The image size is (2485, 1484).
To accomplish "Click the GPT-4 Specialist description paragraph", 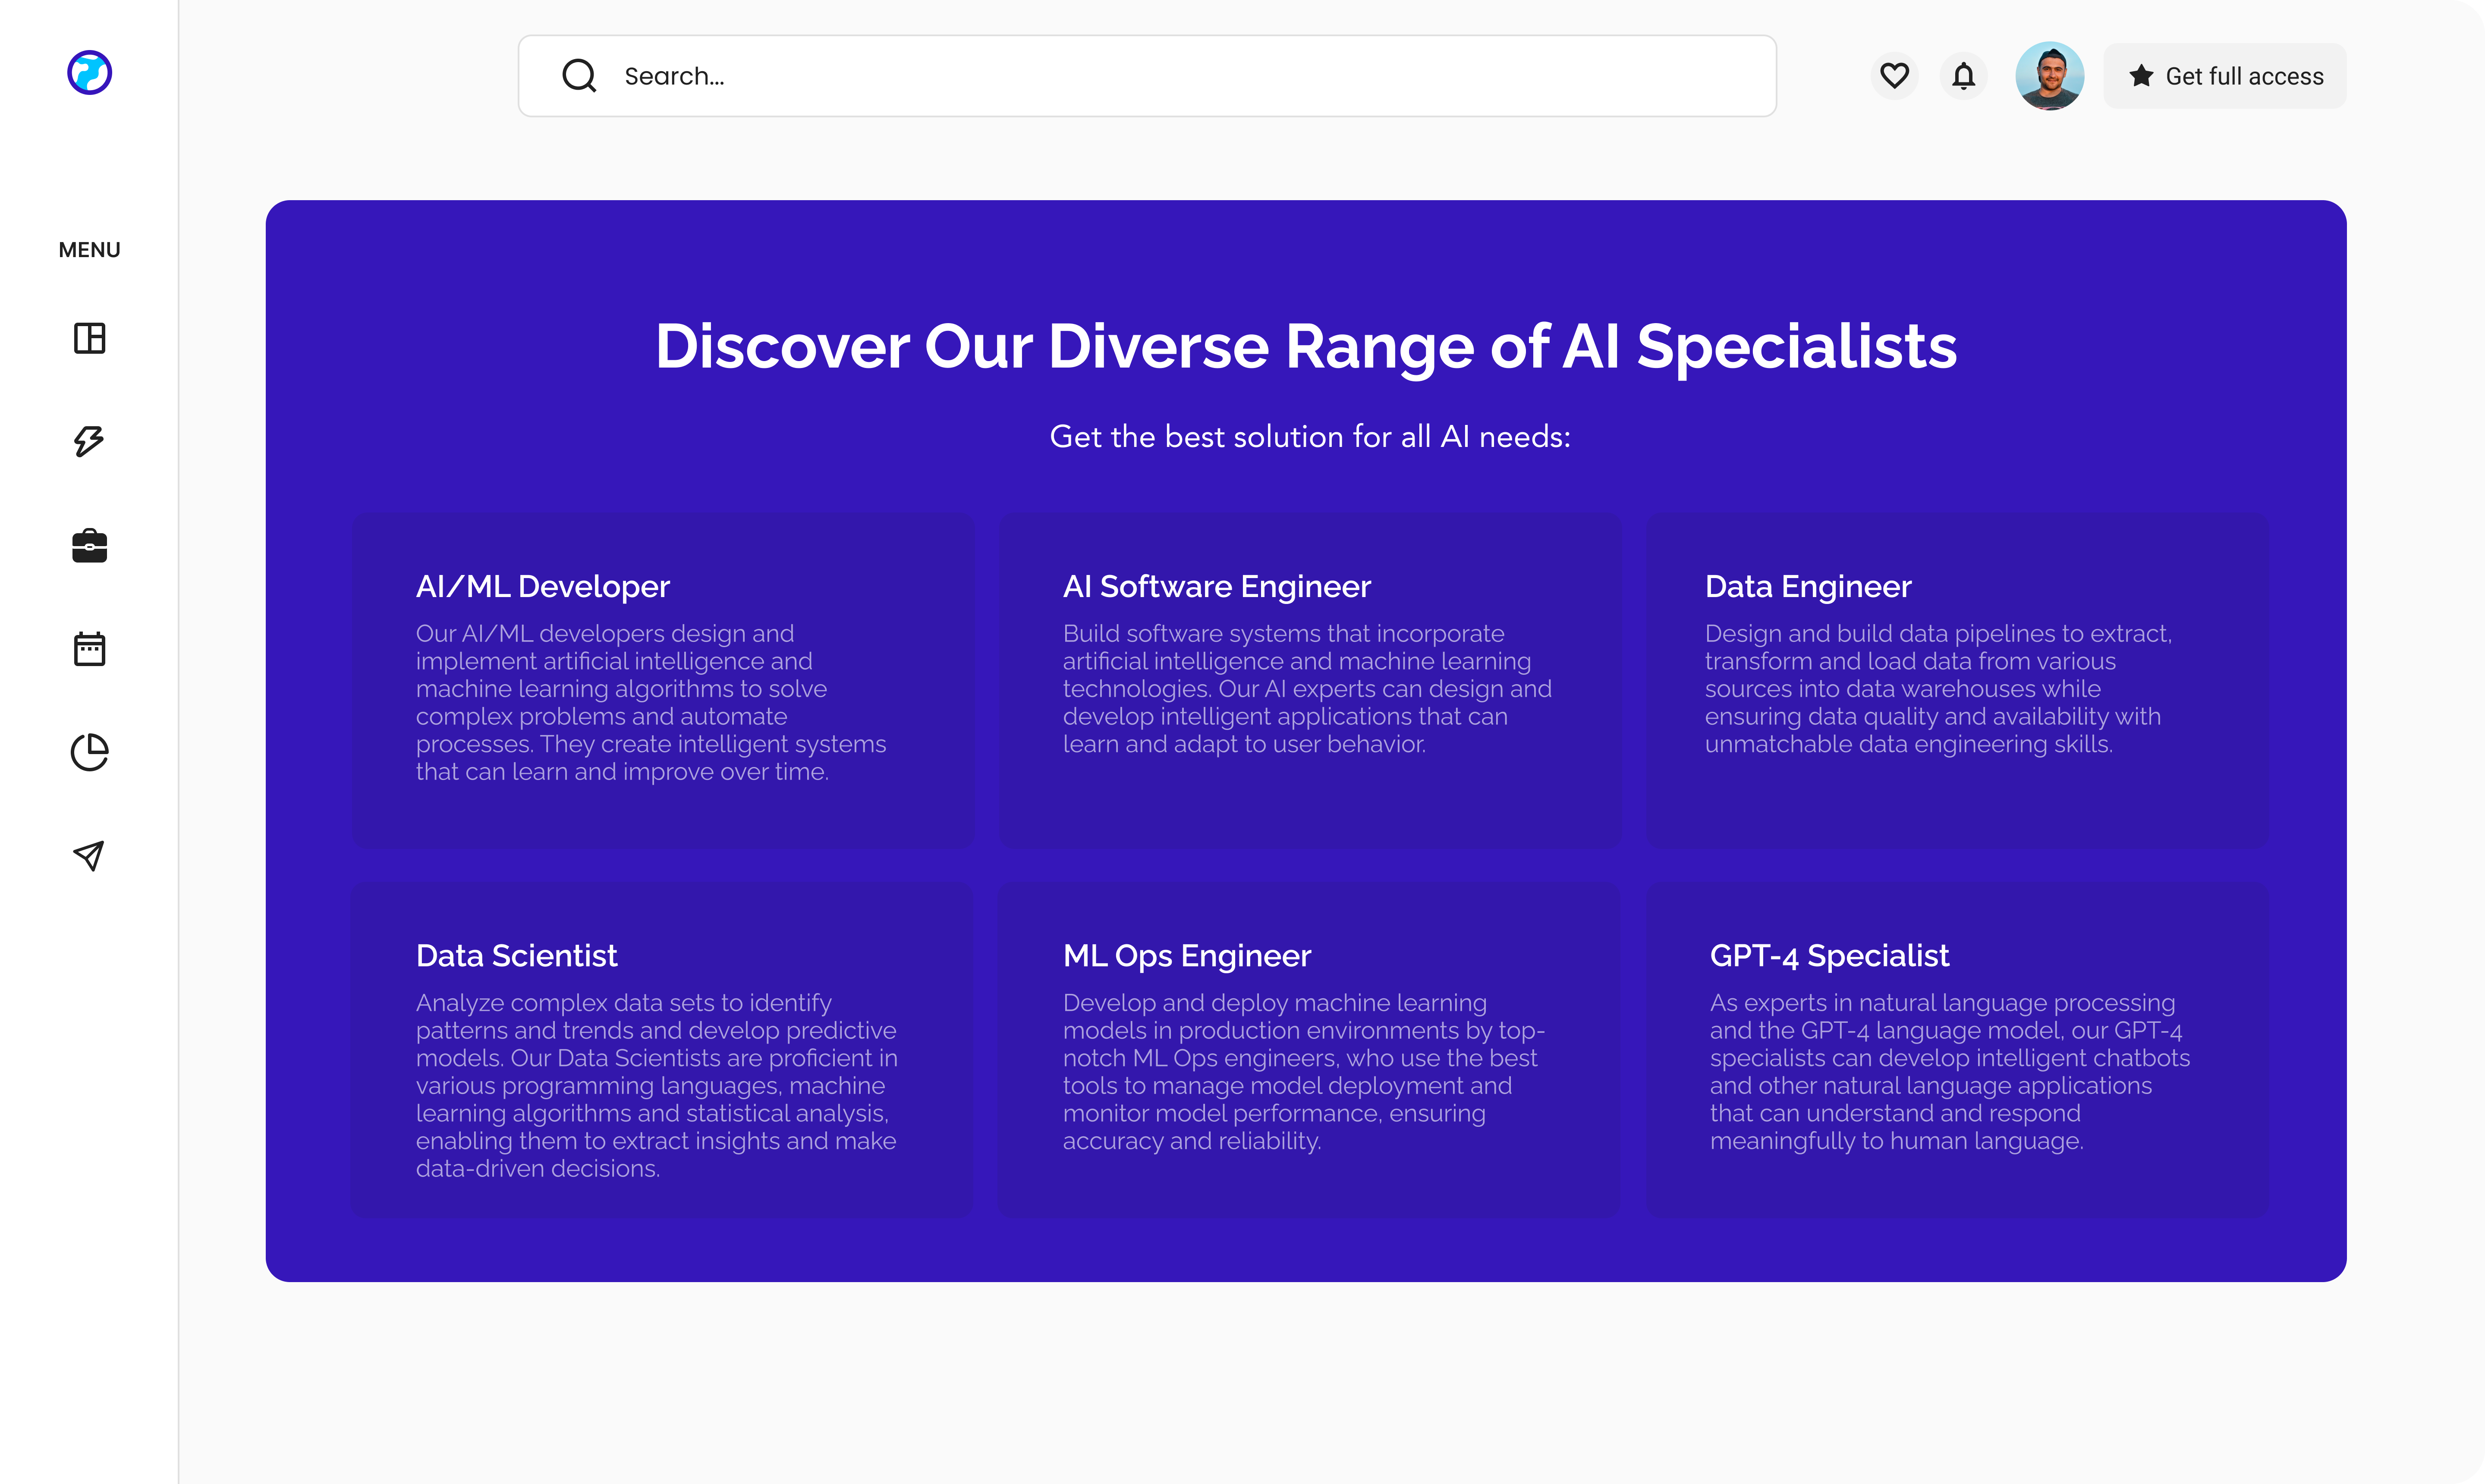I will [x=1950, y=1072].
